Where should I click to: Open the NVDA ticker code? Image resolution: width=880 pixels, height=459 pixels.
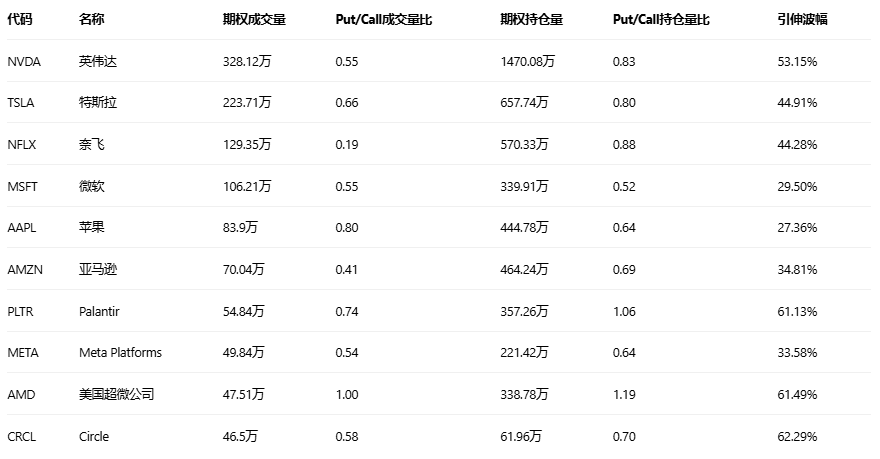coord(23,61)
